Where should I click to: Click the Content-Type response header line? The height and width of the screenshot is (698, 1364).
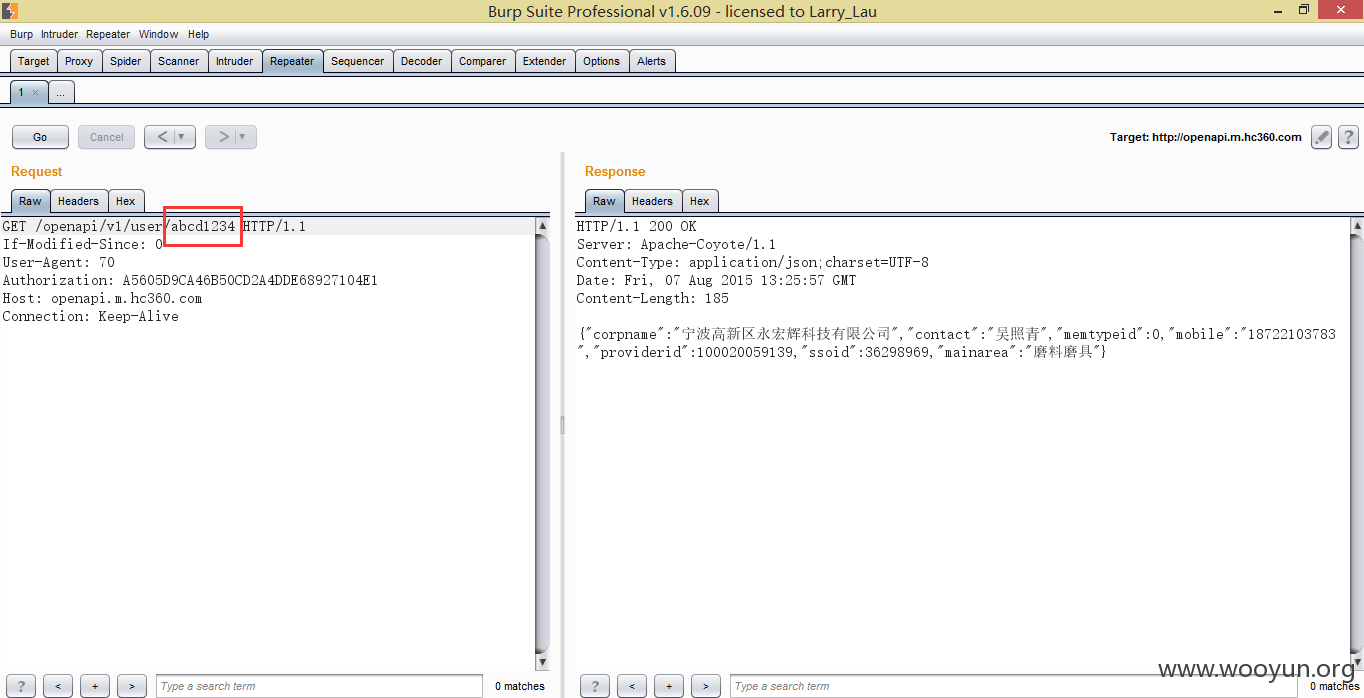tap(752, 263)
